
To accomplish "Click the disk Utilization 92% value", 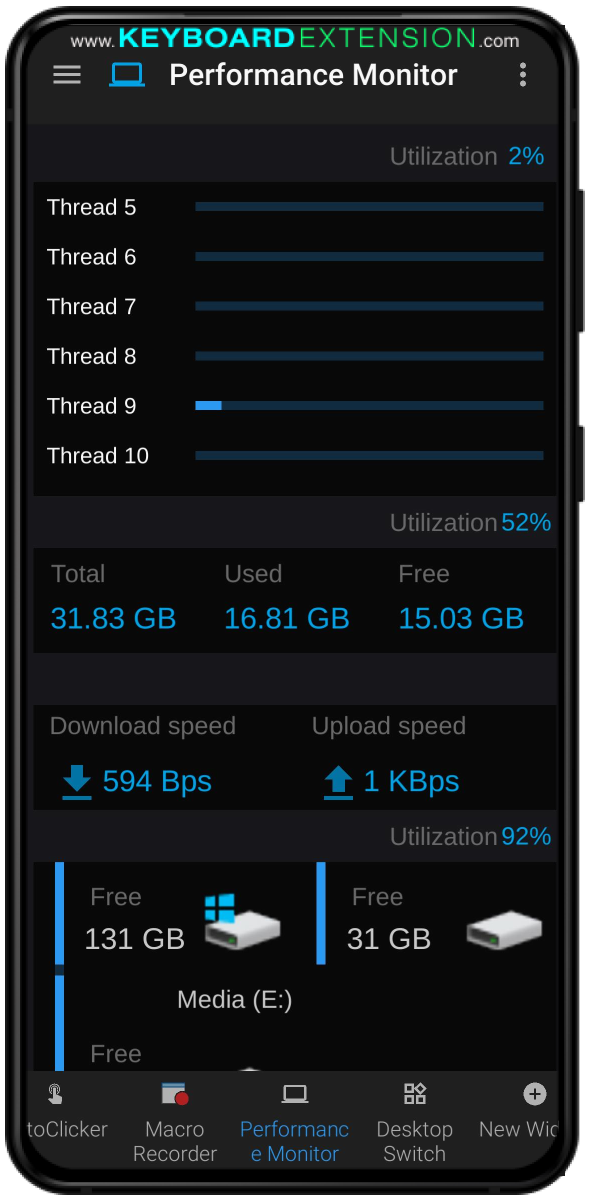I will pyautogui.click(x=527, y=836).
